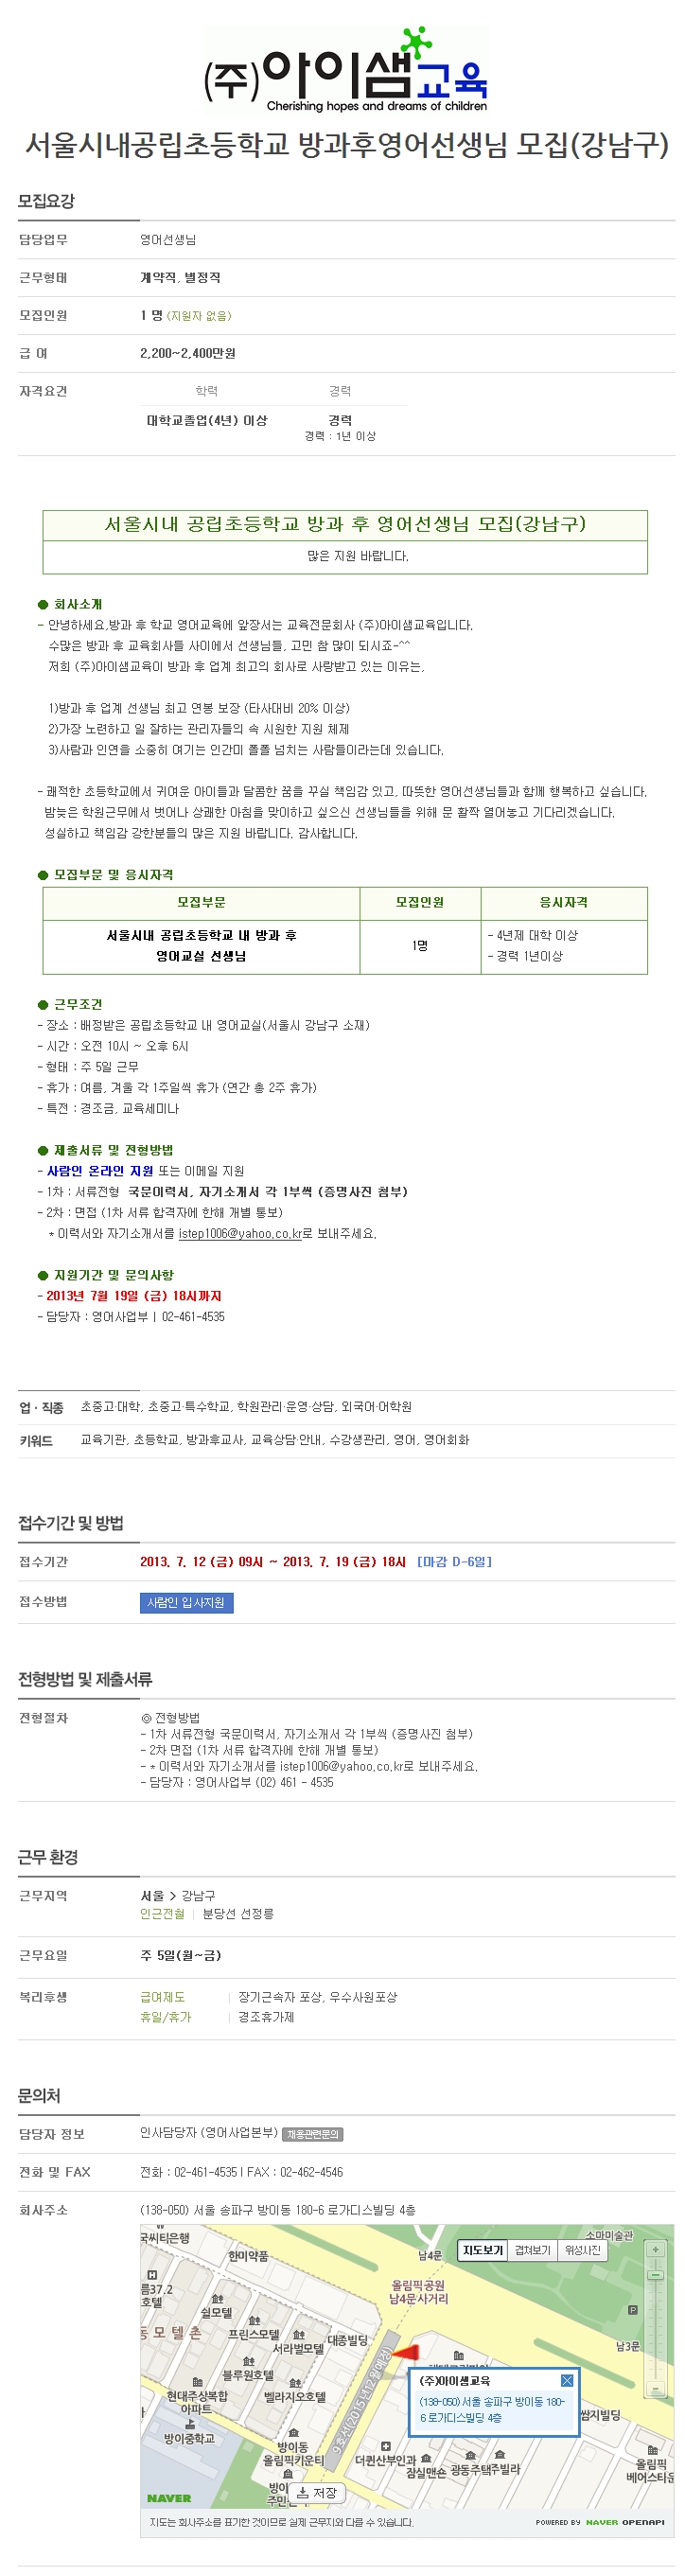The width and height of the screenshot is (685, 2576).
Task: Click the map zoom-in plus button
Action: click(657, 2250)
